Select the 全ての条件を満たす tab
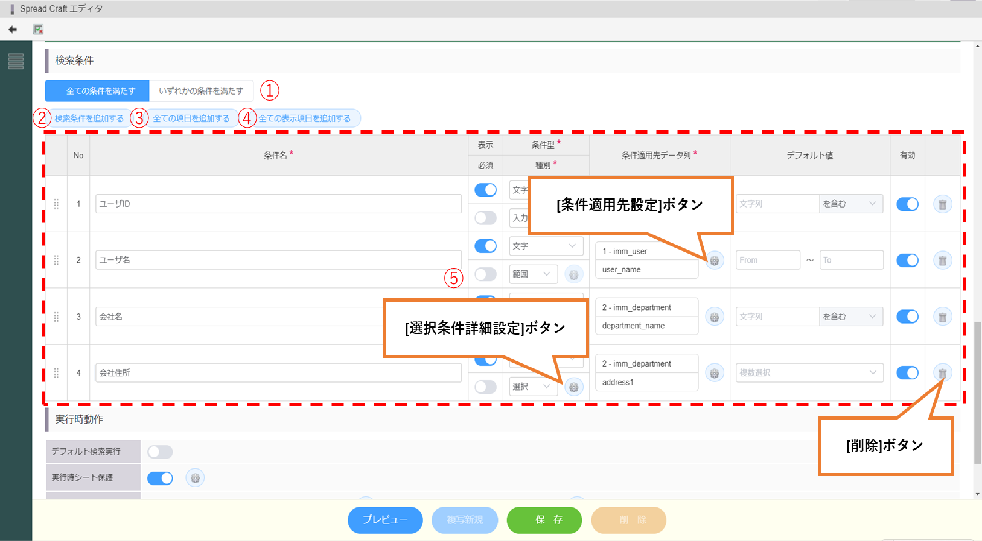The height and width of the screenshot is (541, 982). pyautogui.click(x=98, y=90)
